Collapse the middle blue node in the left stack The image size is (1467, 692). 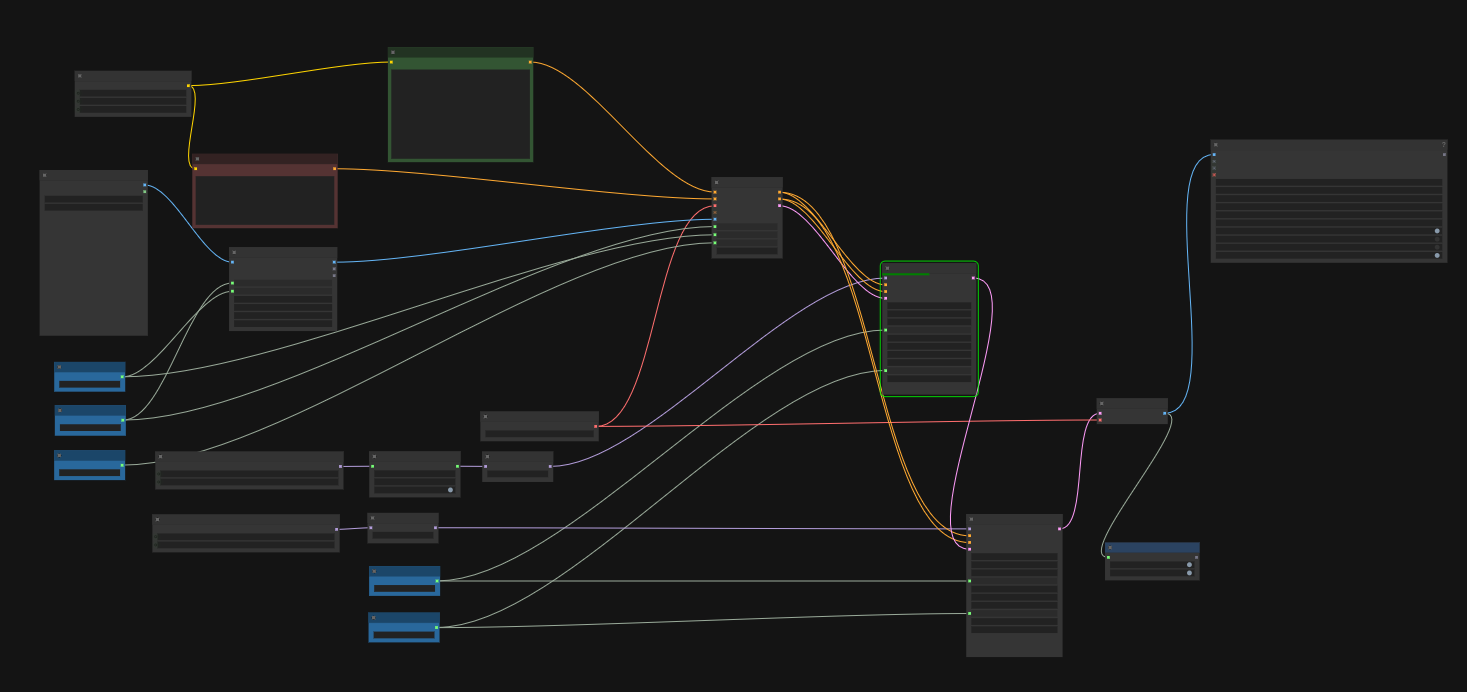coord(59,410)
